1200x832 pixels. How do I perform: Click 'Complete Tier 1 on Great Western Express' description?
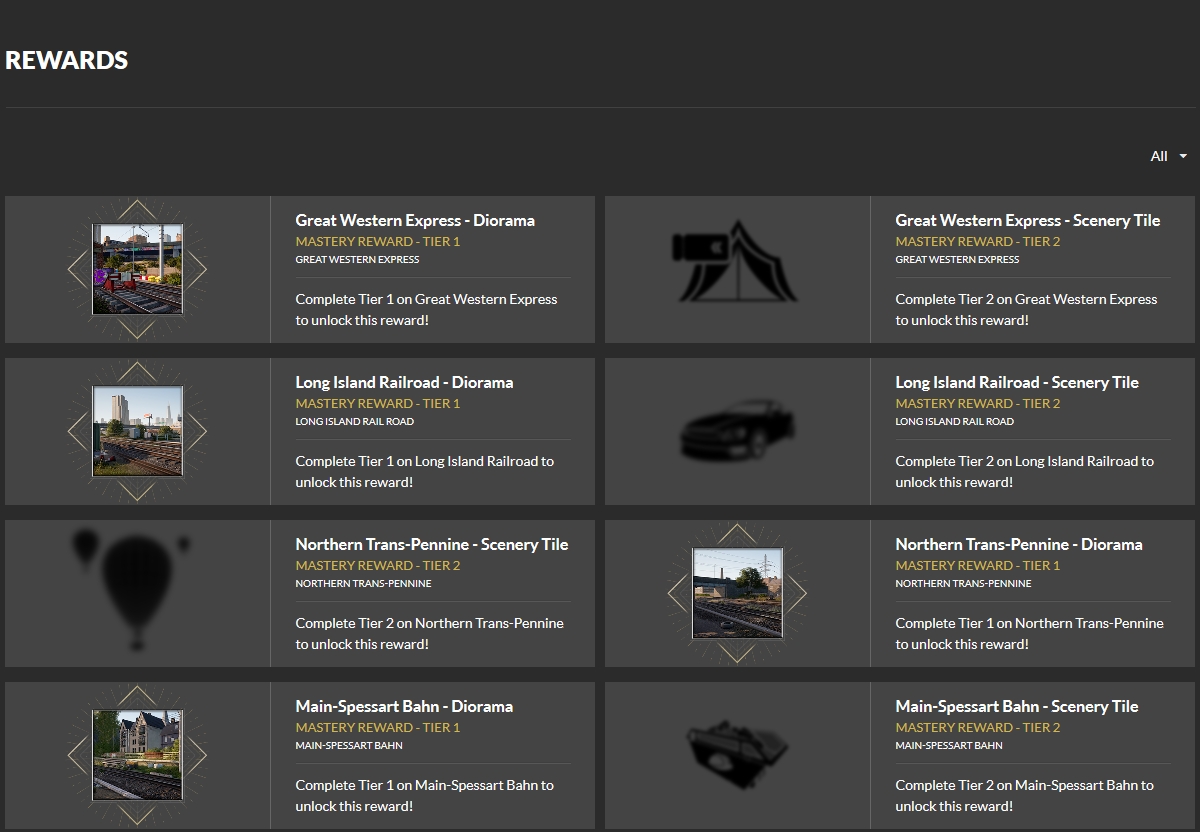click(x=426, y=309)
